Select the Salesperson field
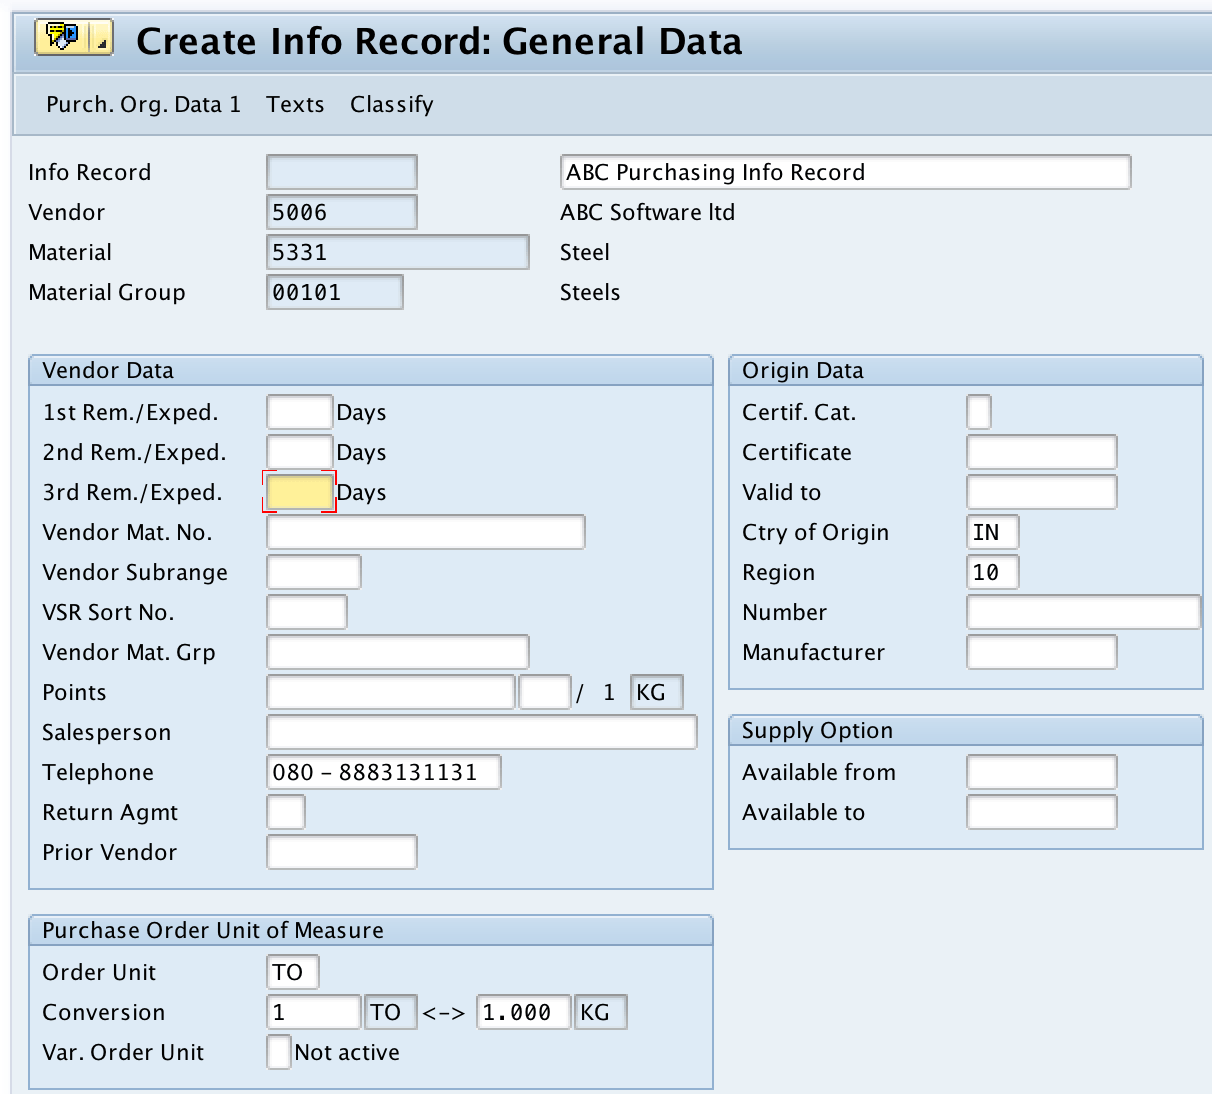This screenshot has height=1094, width=1212. pos(481,732)
